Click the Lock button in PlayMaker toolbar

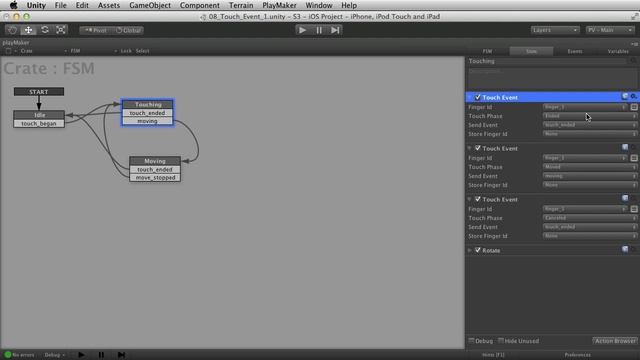click(x=126, y=51)
